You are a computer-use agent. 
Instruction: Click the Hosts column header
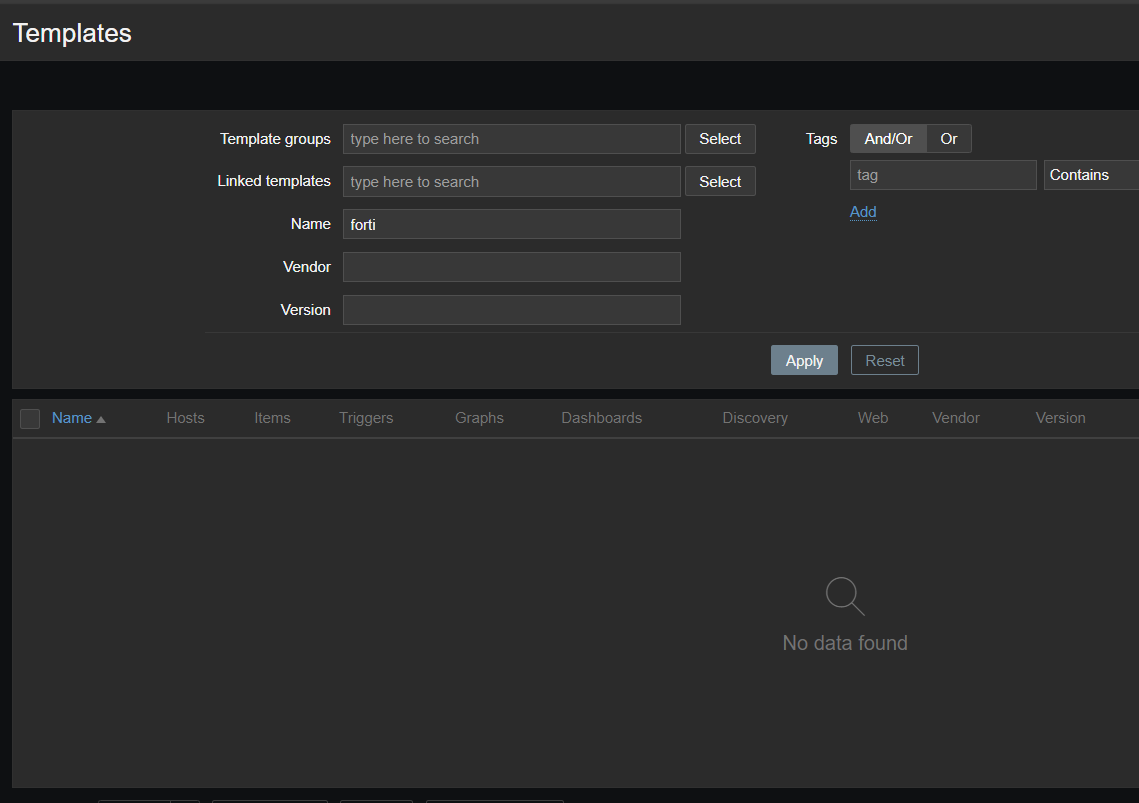(x=185, y=418)
